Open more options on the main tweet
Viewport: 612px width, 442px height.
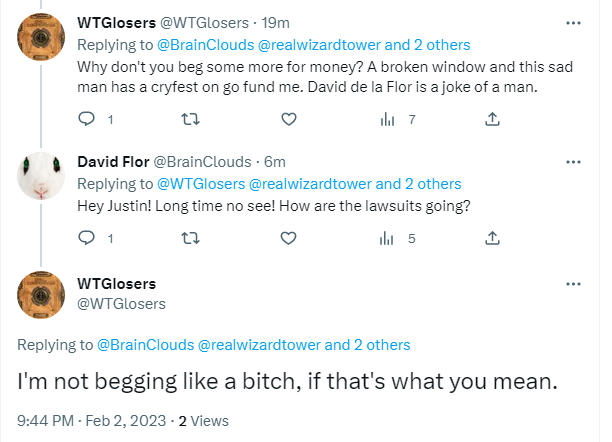coord(573,284)
